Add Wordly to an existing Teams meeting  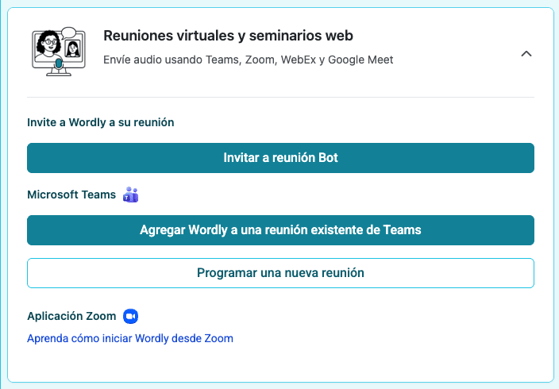point(281,230)
